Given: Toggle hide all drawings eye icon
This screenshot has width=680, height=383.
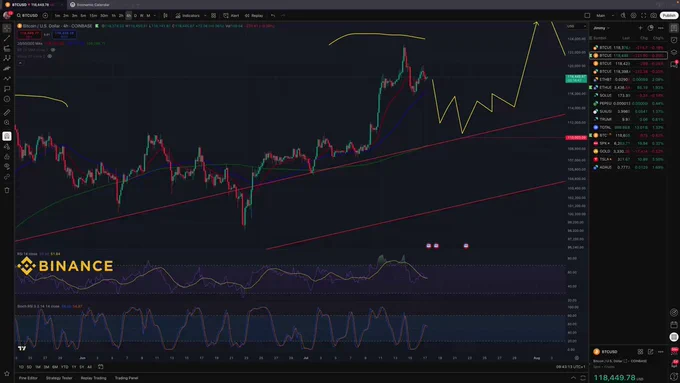Looking at the screenshot, I should (7, 167).
